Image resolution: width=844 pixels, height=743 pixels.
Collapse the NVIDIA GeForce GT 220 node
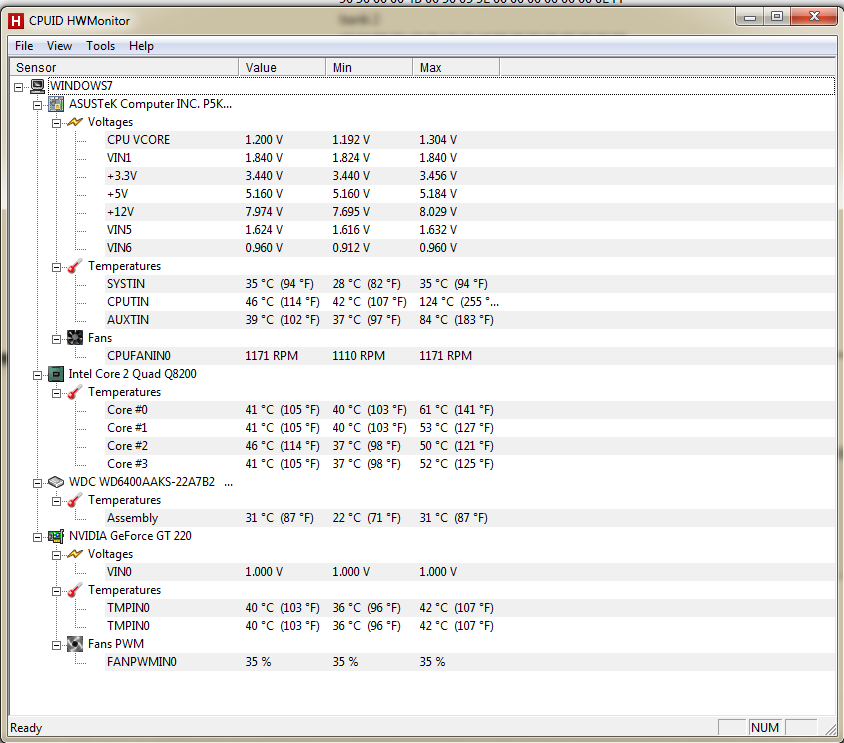[x=38, y=536]
